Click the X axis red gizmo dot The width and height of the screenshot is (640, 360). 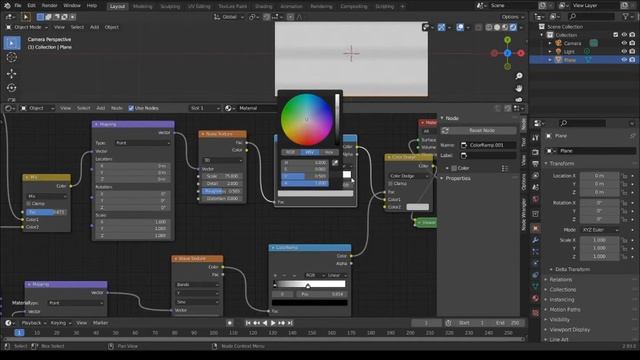pyautogui.click(x=521, y=53)
